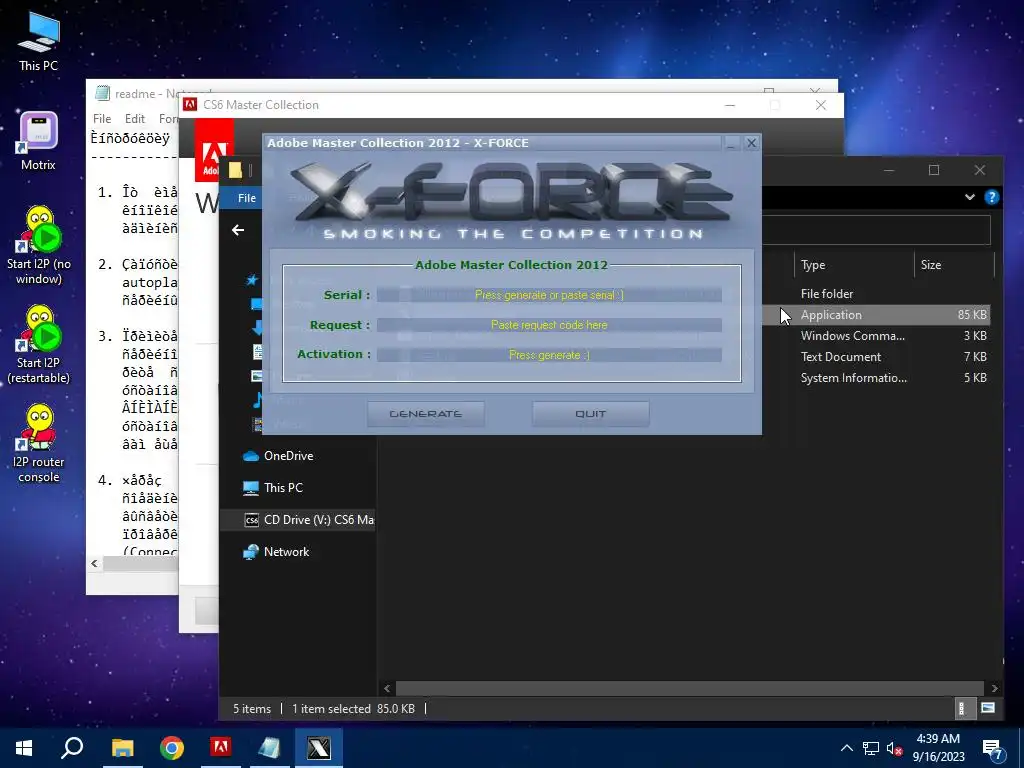Show hidden tray icons chevron
This screenshot has height=768, width=1024.
(x=846, y=748)
